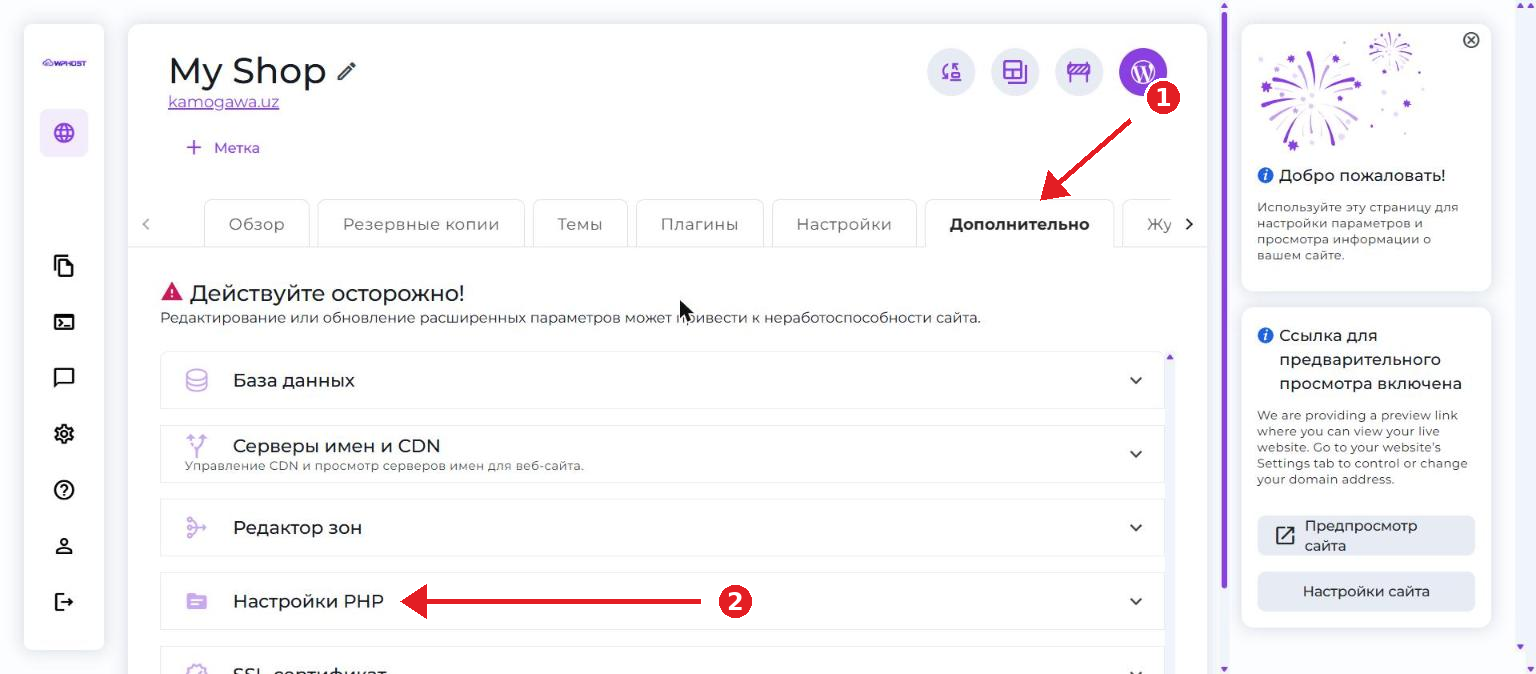Click the globe sites icon in sidebar

pos(64,133)
